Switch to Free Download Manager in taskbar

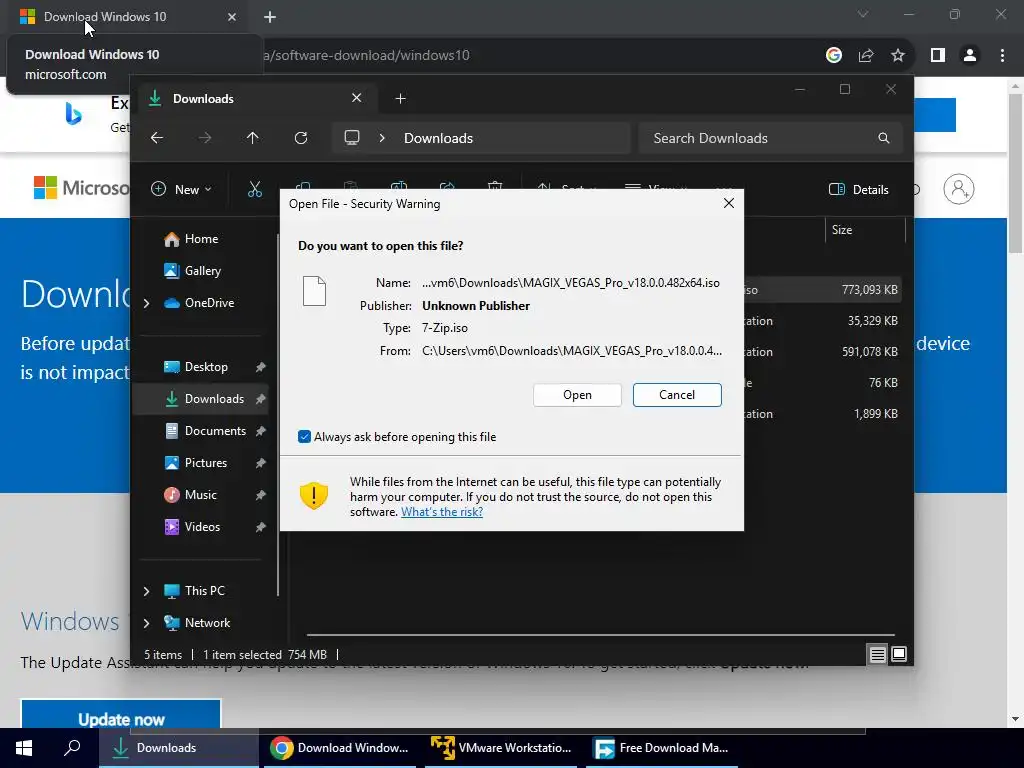(662, 748)
